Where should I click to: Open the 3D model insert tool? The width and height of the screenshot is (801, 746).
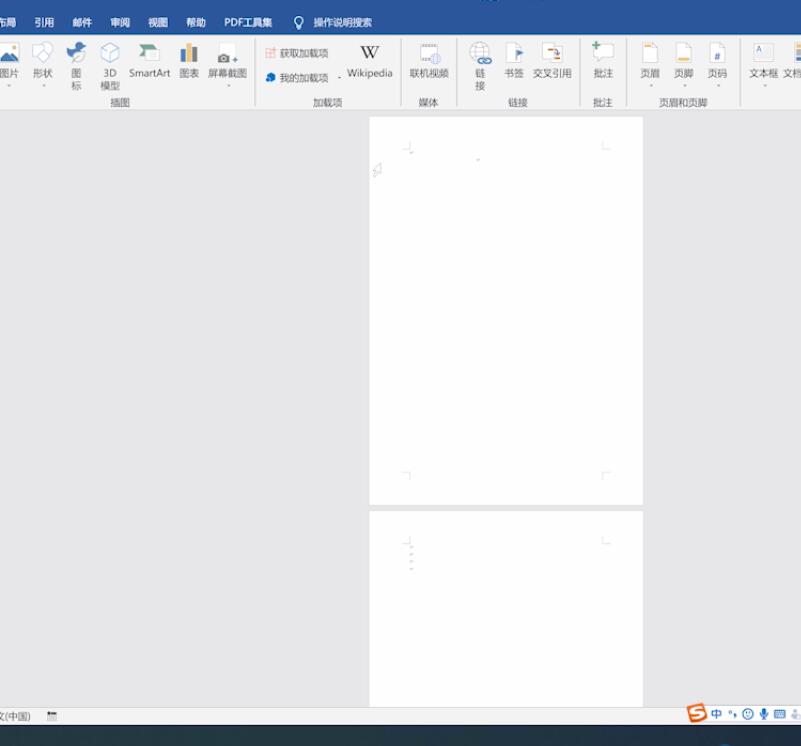[x=110, y=66]
